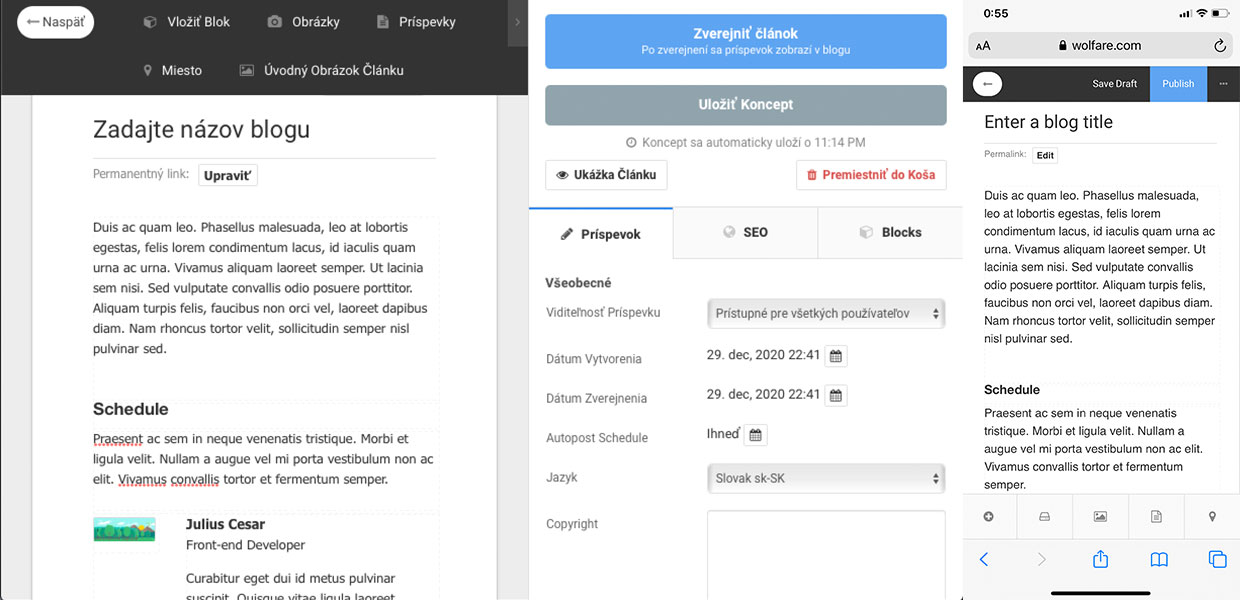
Task: Switch to the Blocks tab
Action: pos(890,232)
